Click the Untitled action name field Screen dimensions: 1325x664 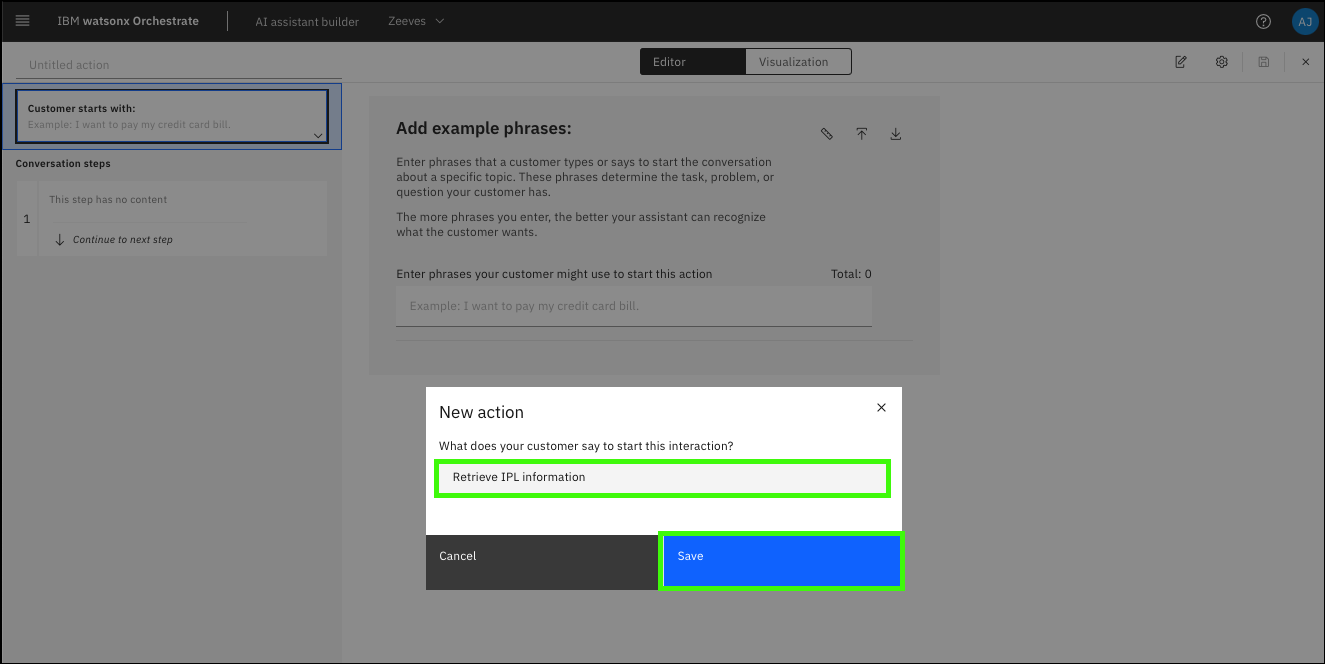pyautogui.click(x=178, y=65)
